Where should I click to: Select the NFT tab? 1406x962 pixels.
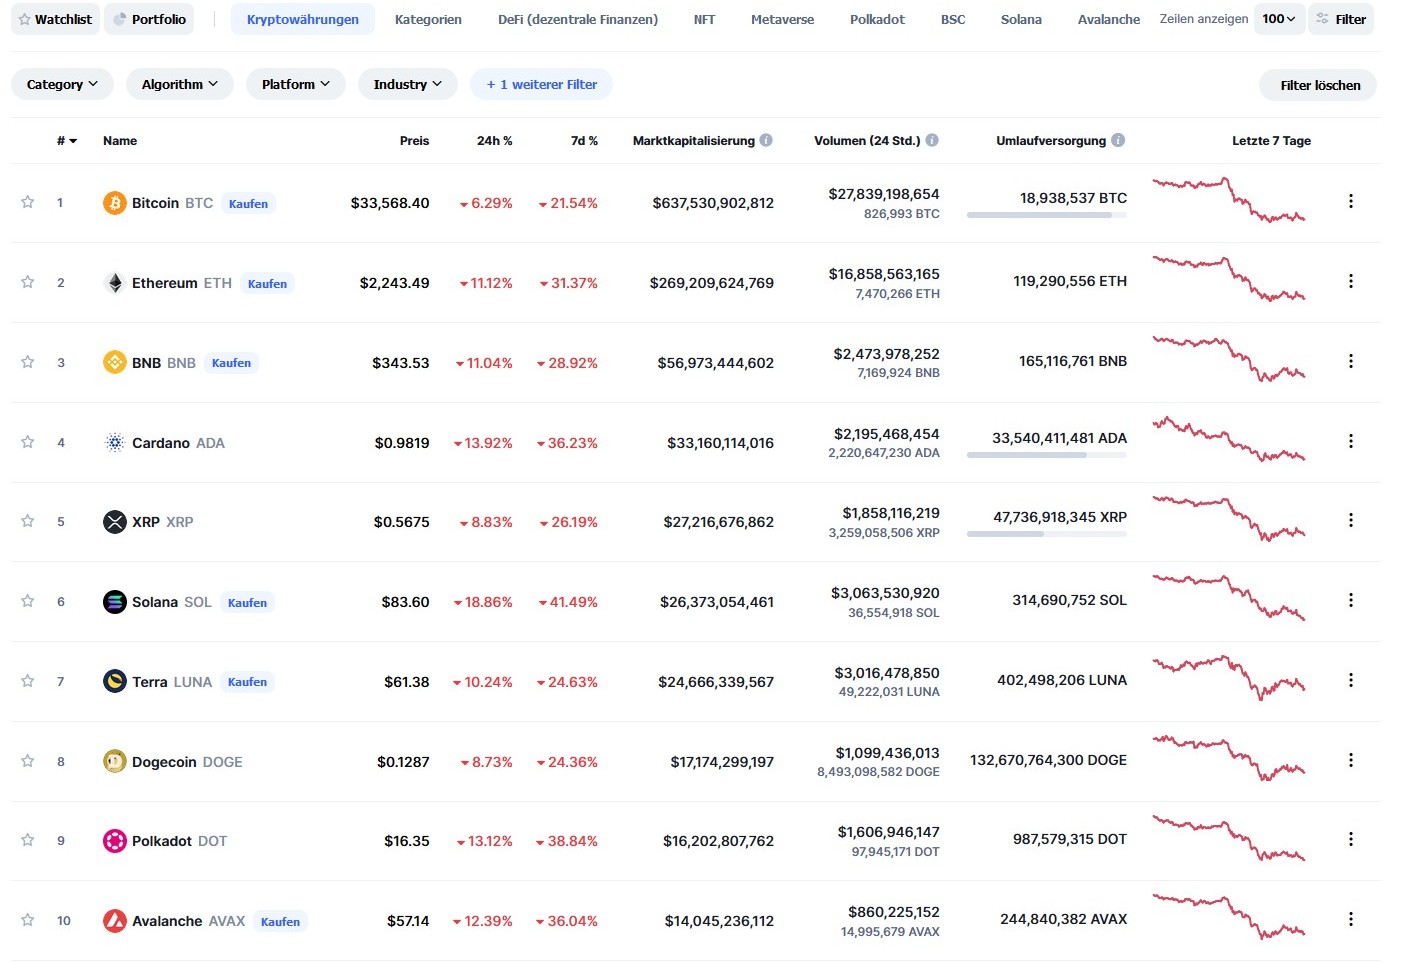[x=704, y=19]
